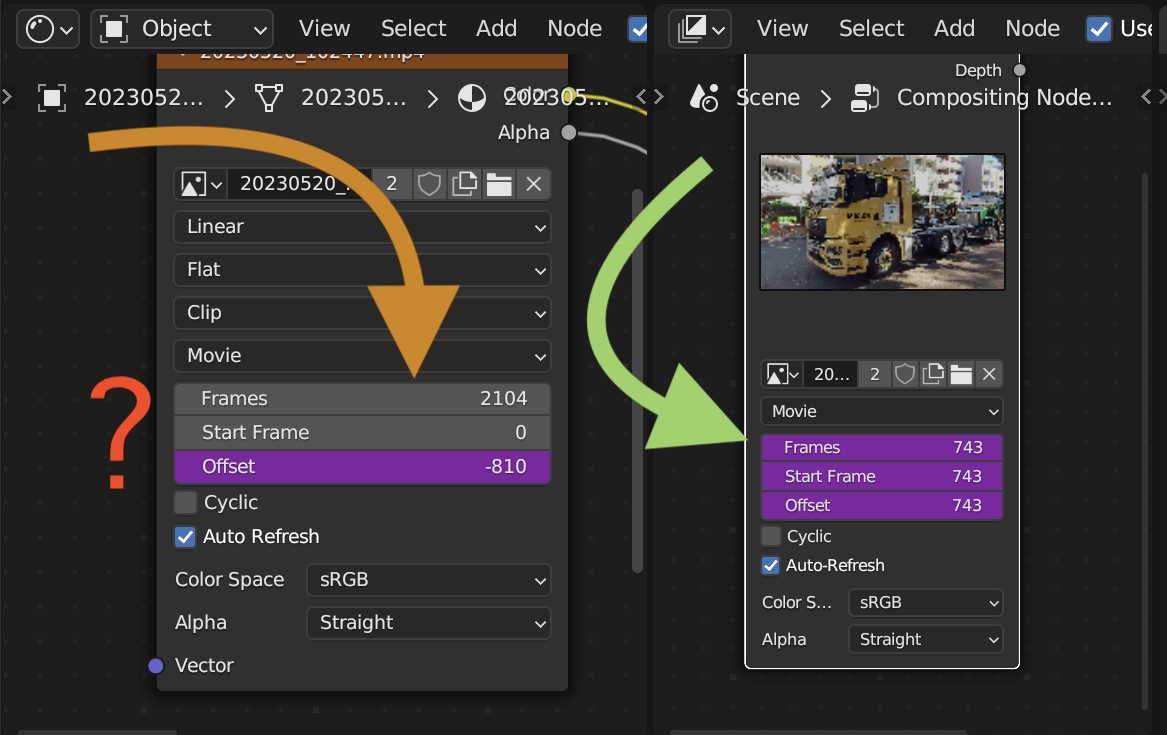This screenshot has height=735, width=1167.
Task: Open image file with folder icon in compositor node
Action: pos(961,374)
